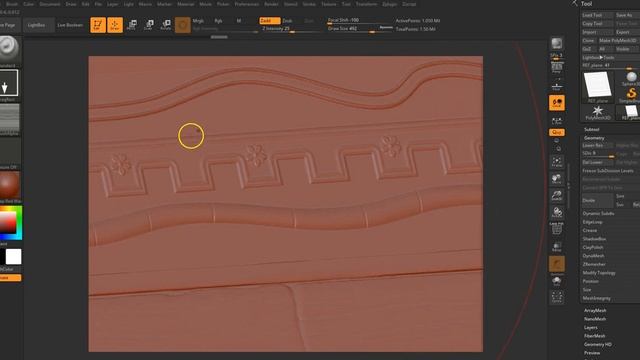Open the Document menu

pyautogui.click(x=49, y=4)
